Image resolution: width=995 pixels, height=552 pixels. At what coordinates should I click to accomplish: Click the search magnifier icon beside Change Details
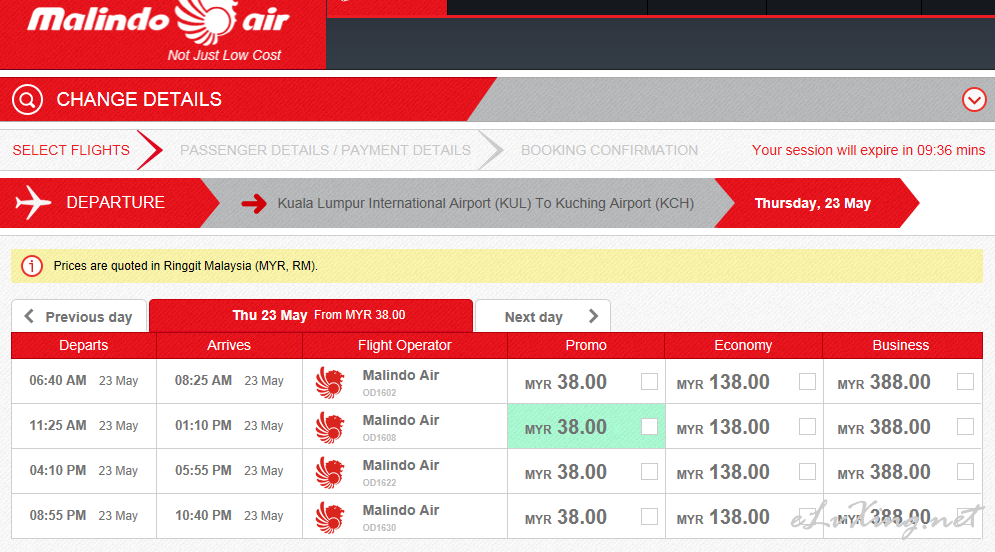(27, 100)
